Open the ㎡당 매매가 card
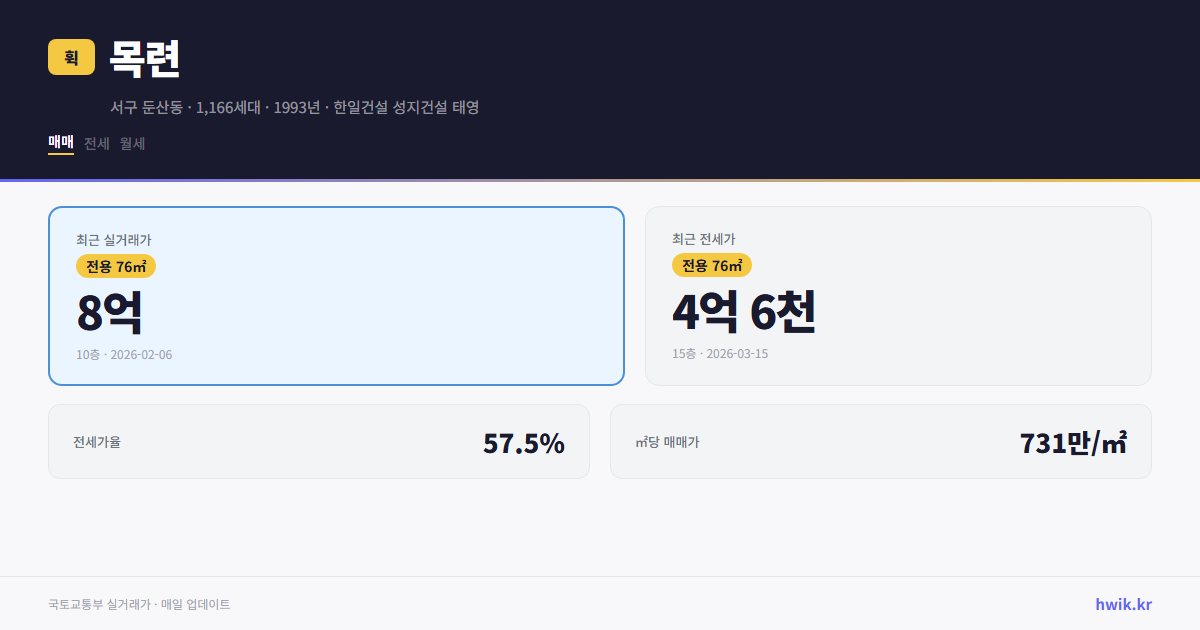1200x630 pixels. click(x=880, y=441)
